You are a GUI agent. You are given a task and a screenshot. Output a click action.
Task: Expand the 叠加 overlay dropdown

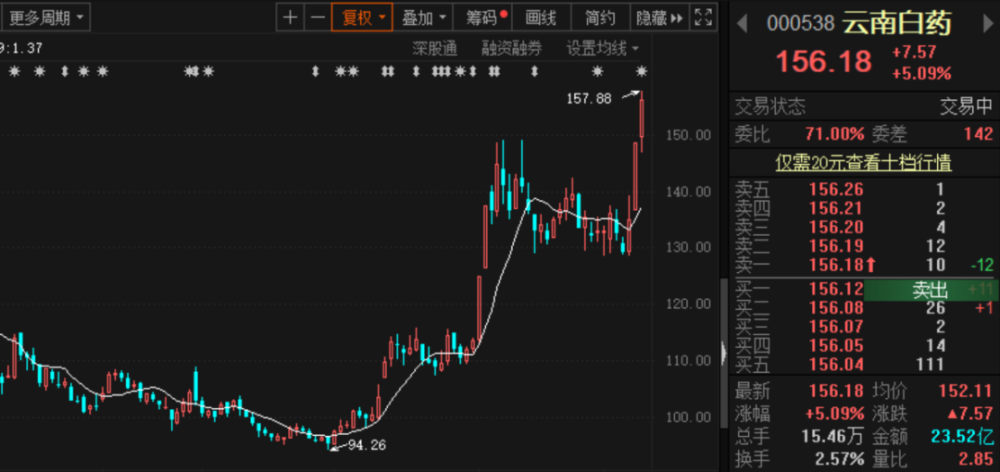point(424,17)
